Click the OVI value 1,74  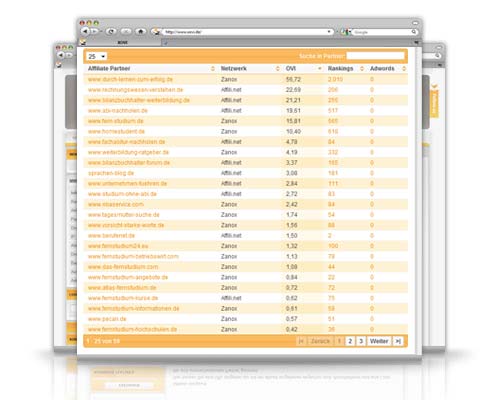pos(291,215)
